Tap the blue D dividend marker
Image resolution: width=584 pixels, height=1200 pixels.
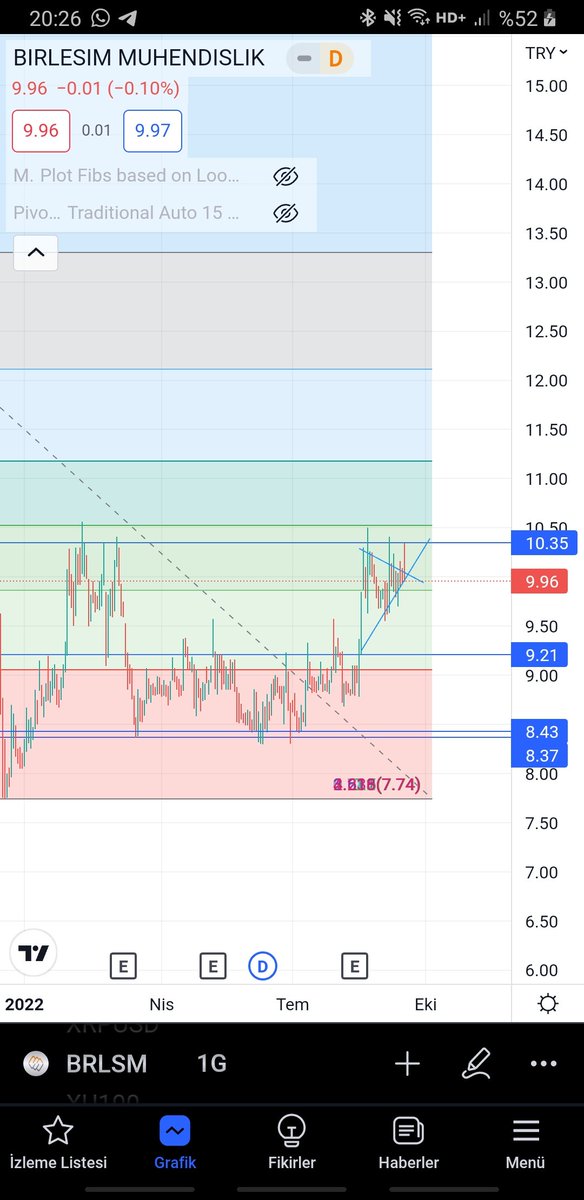[263, 966]
